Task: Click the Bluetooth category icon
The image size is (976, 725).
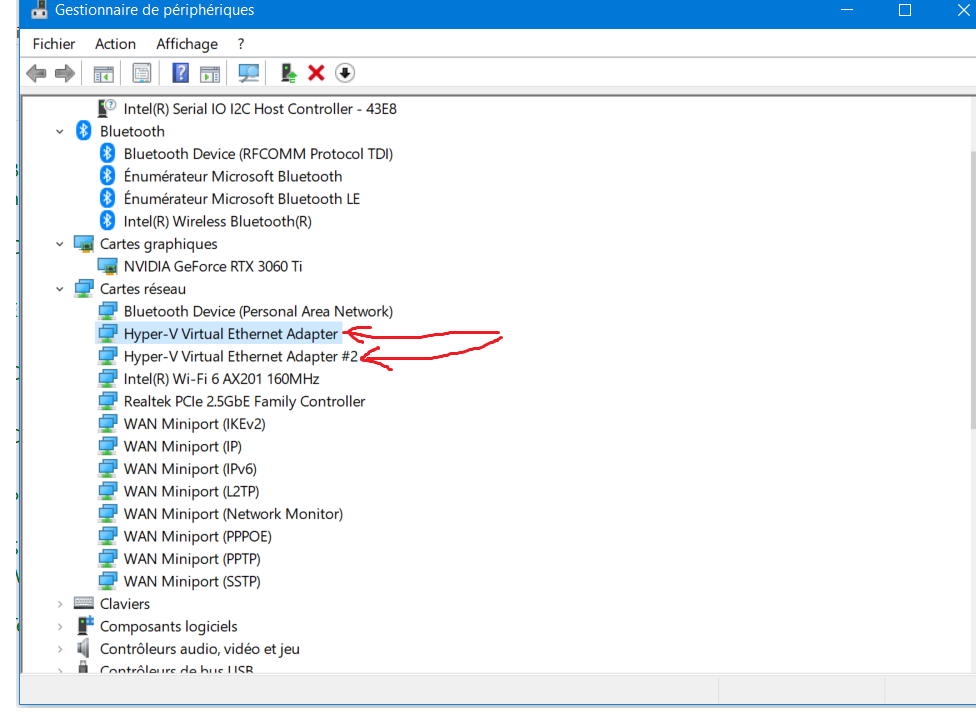Action: [x=83, y=131]
